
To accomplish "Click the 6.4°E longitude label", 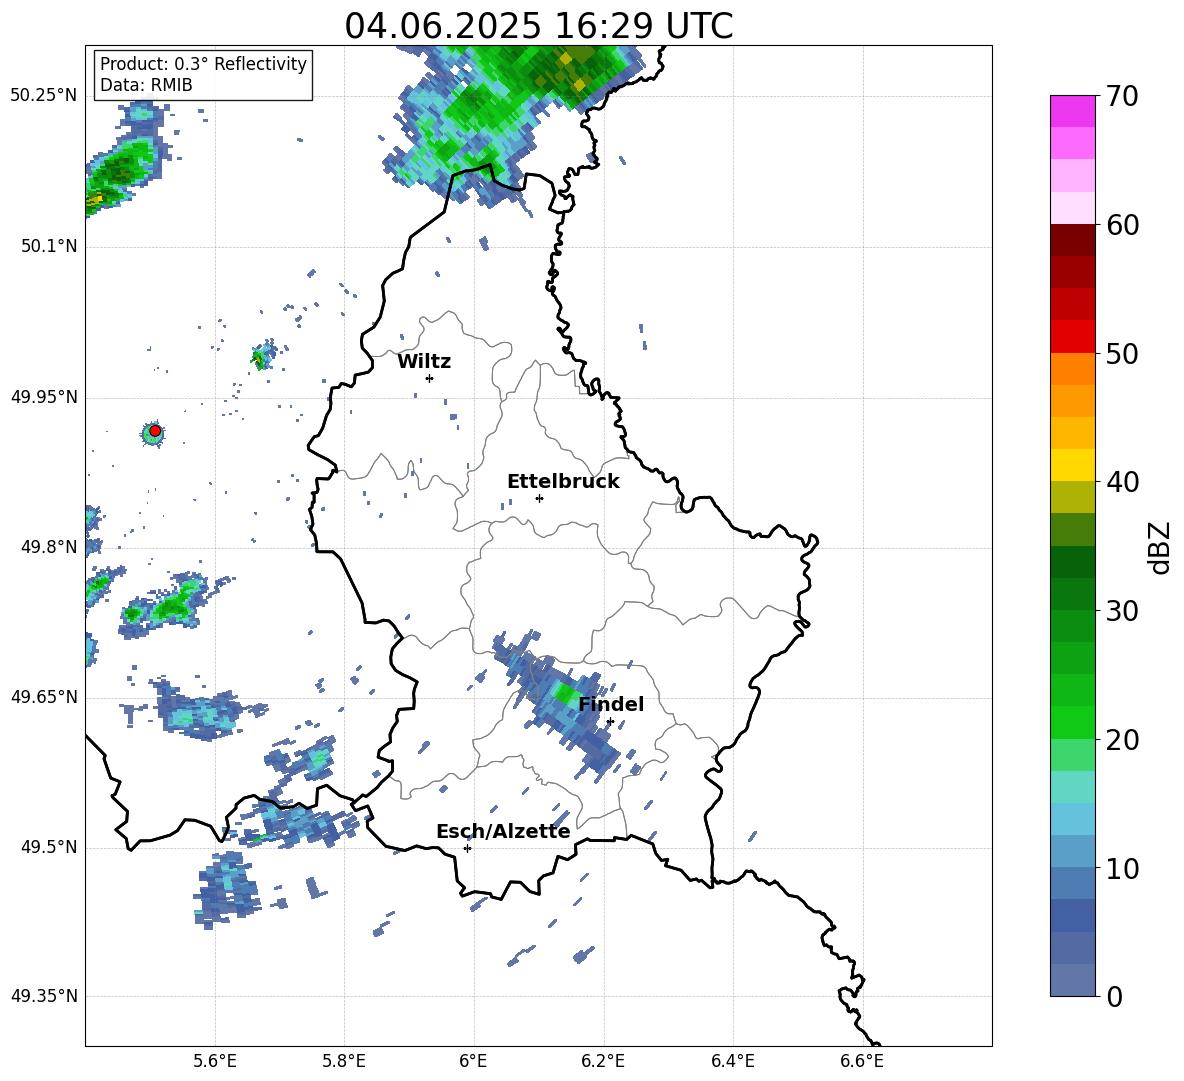I will pyautogui.click(x=732, y=1061).
